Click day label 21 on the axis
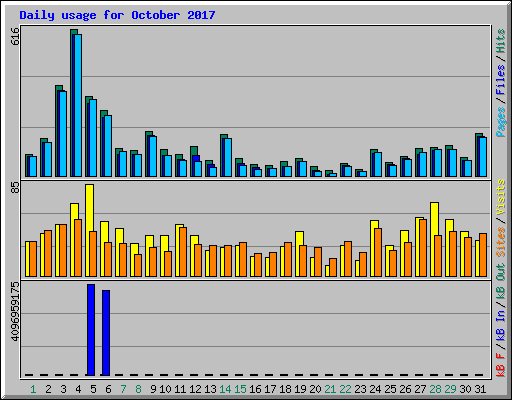 pos(330,389)
